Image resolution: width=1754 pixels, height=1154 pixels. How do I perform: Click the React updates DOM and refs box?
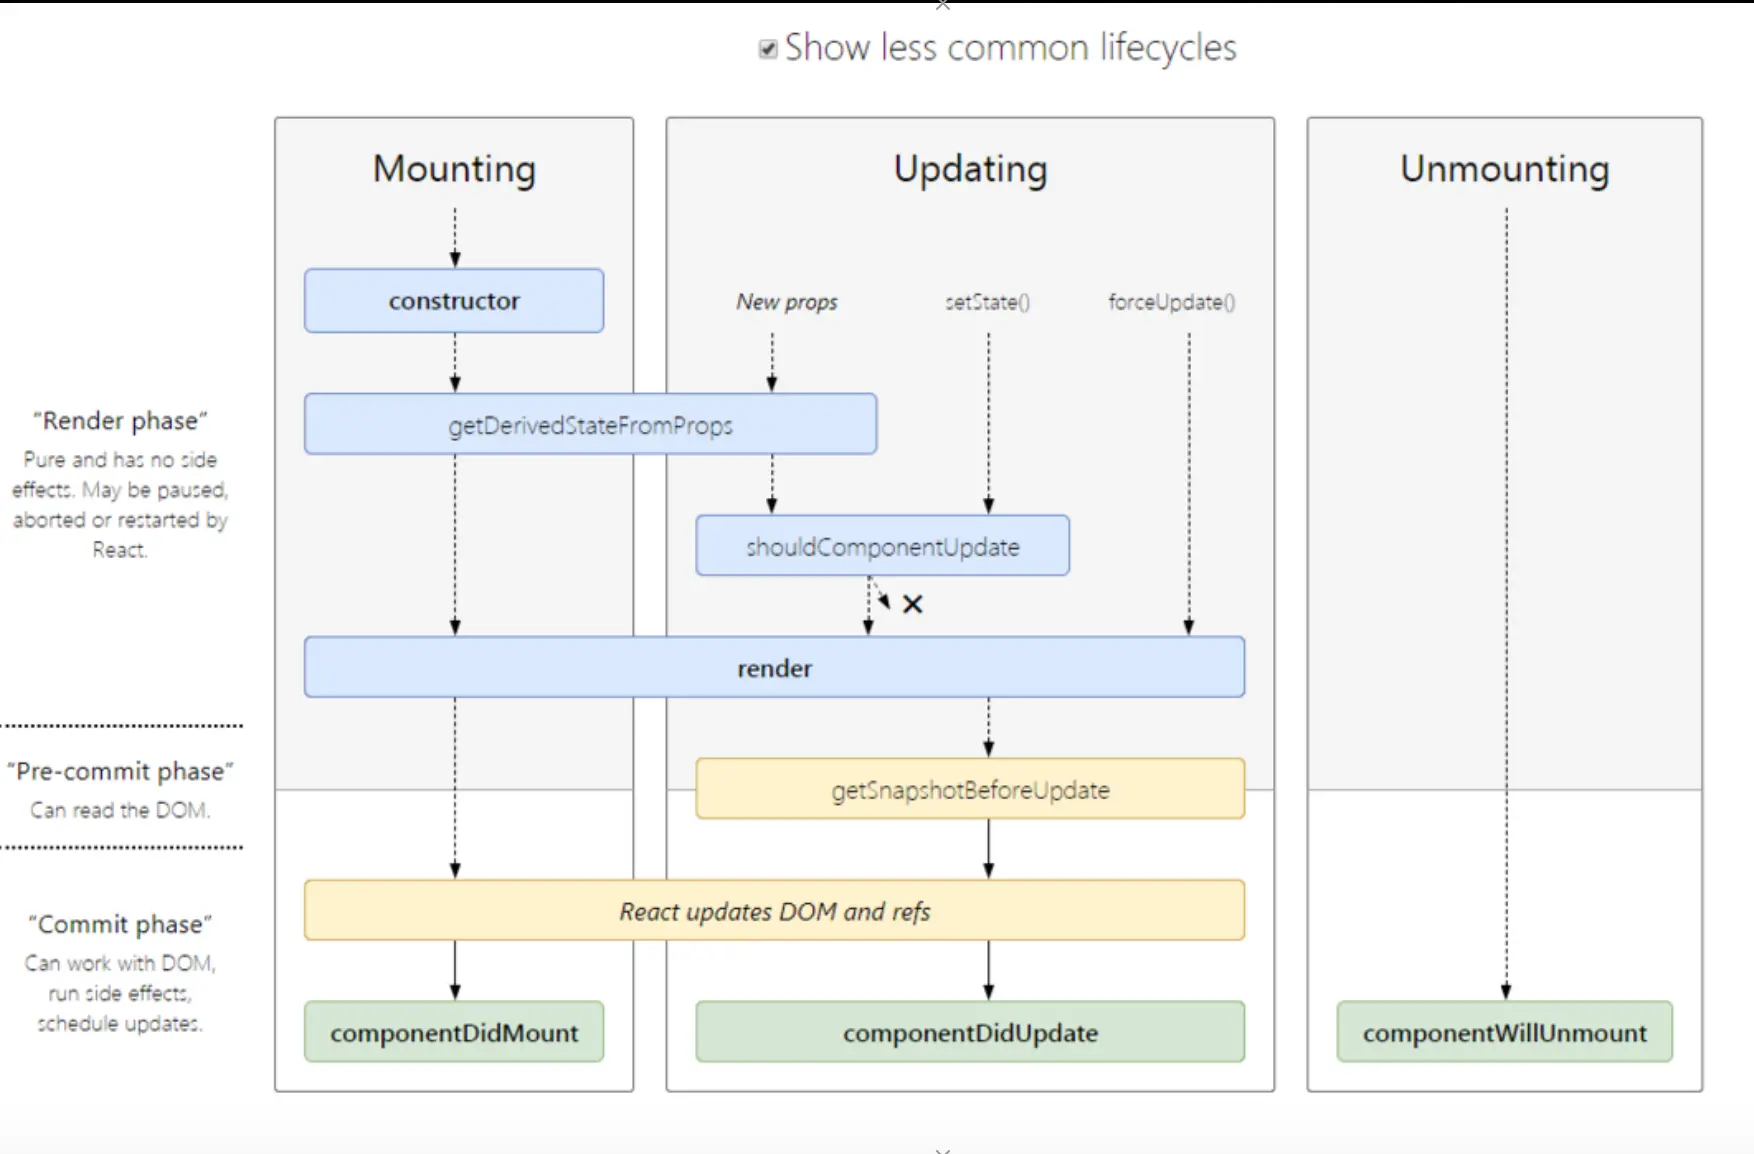point(774,911)
